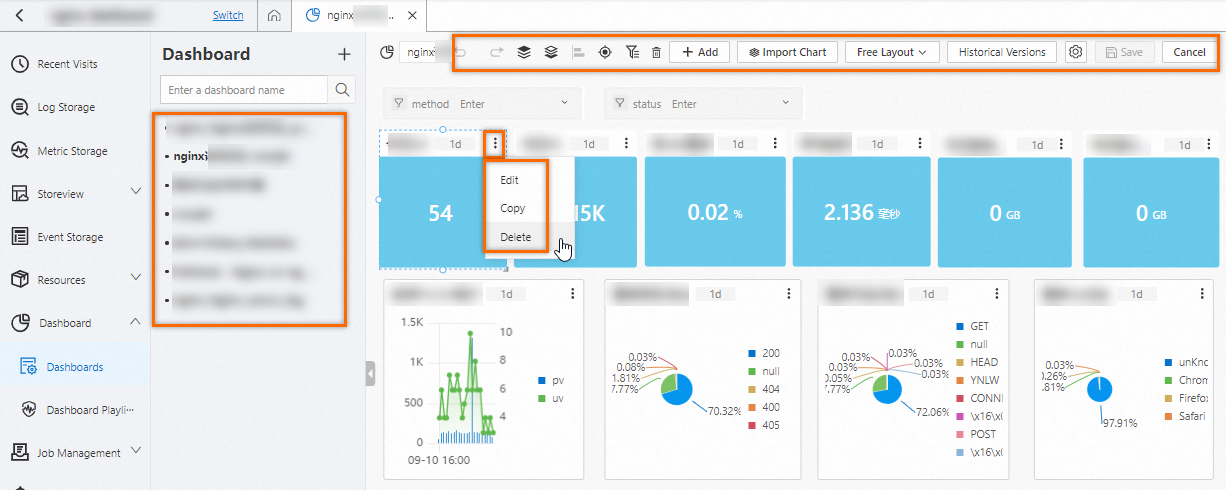Click the Add button

[700, 52]
